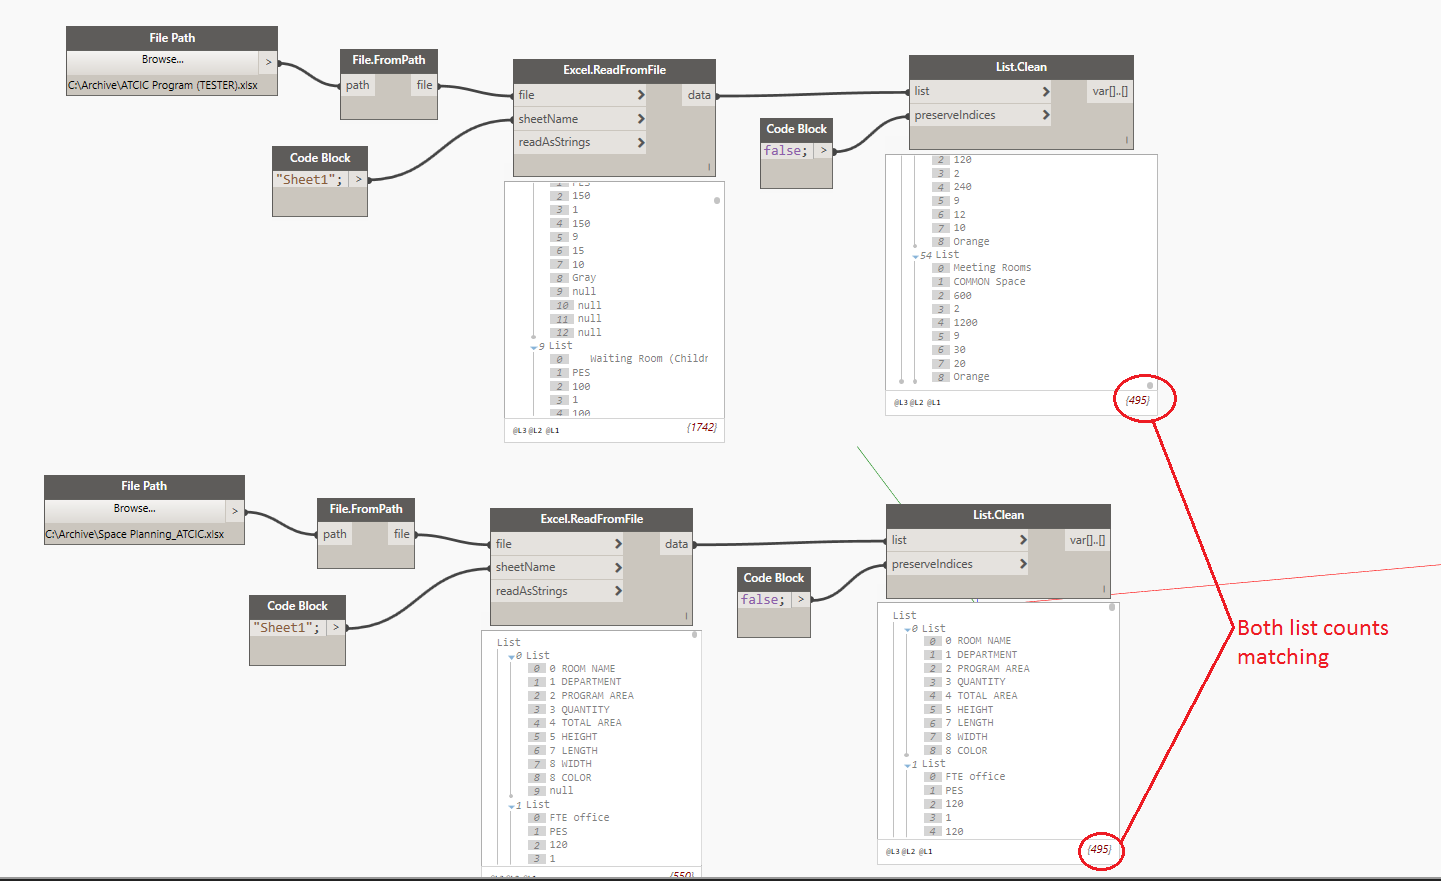Screen dimensions: 1441x881
Task: Open 'file' port chevron on upper Excel.ReadFromFile
Action: coord(641,95)
